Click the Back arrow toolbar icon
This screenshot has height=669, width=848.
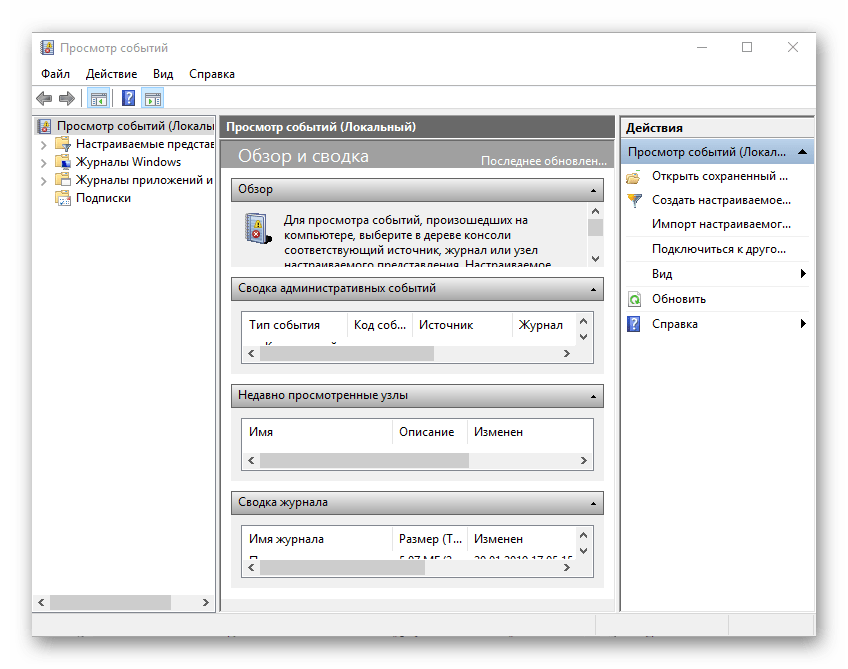click(44, 98)
